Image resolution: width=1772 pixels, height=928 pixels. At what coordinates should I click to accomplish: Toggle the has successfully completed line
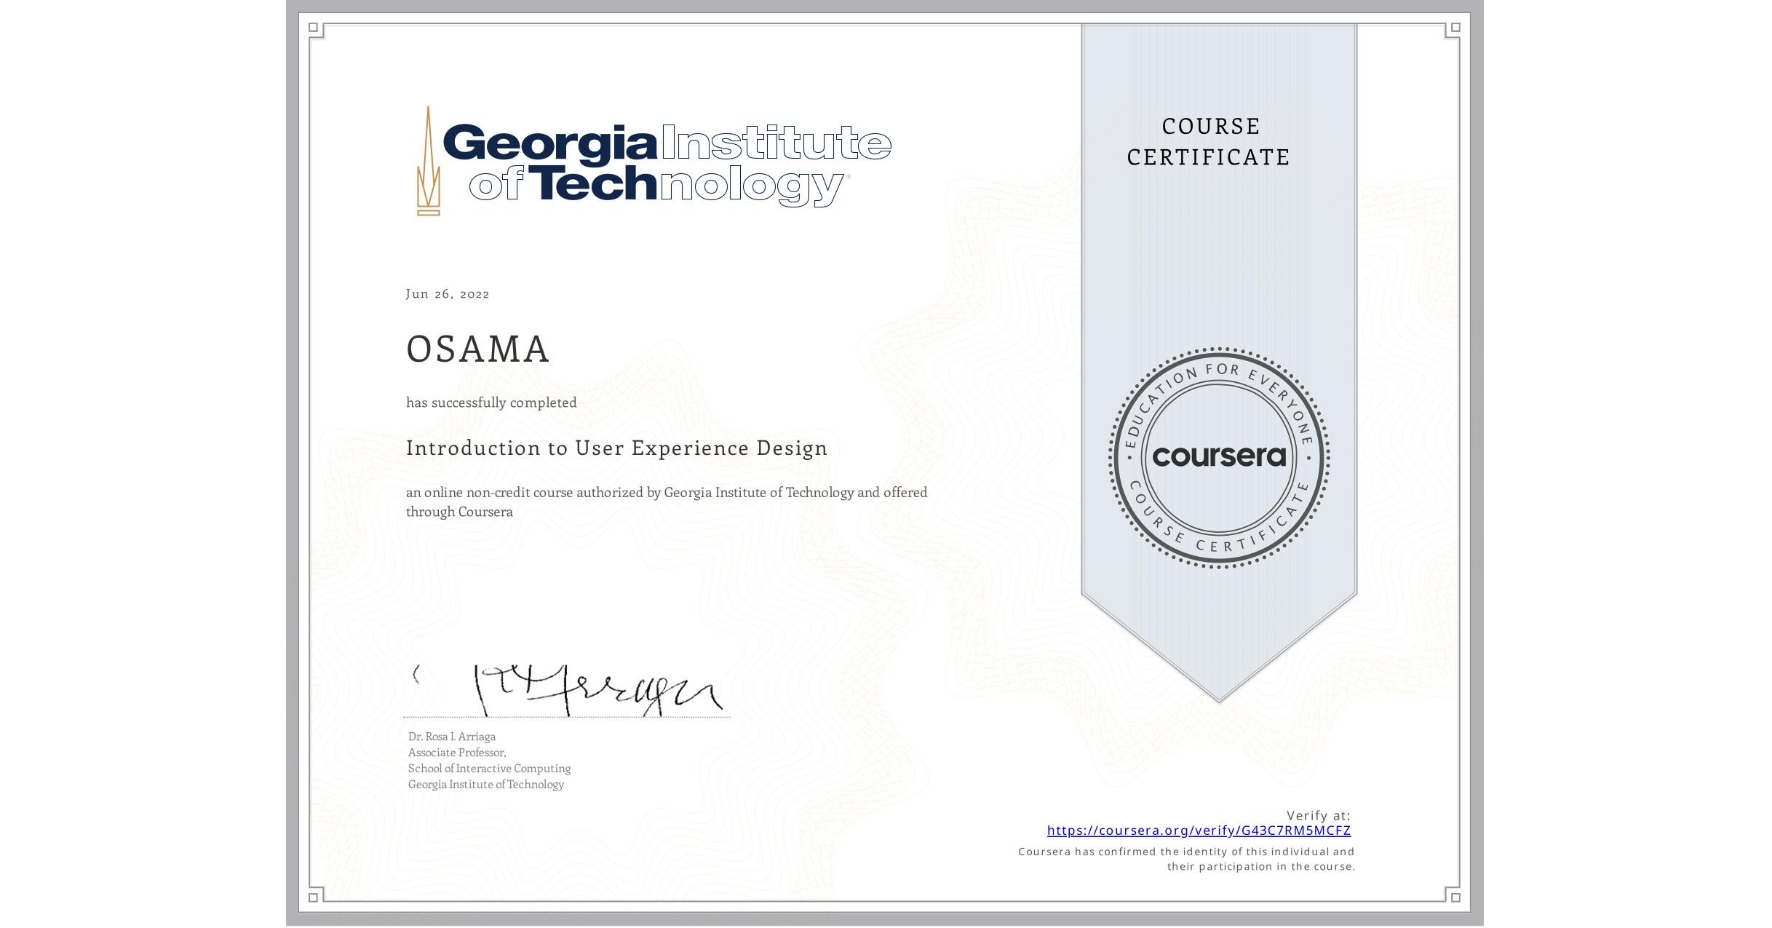click(491, 402)
